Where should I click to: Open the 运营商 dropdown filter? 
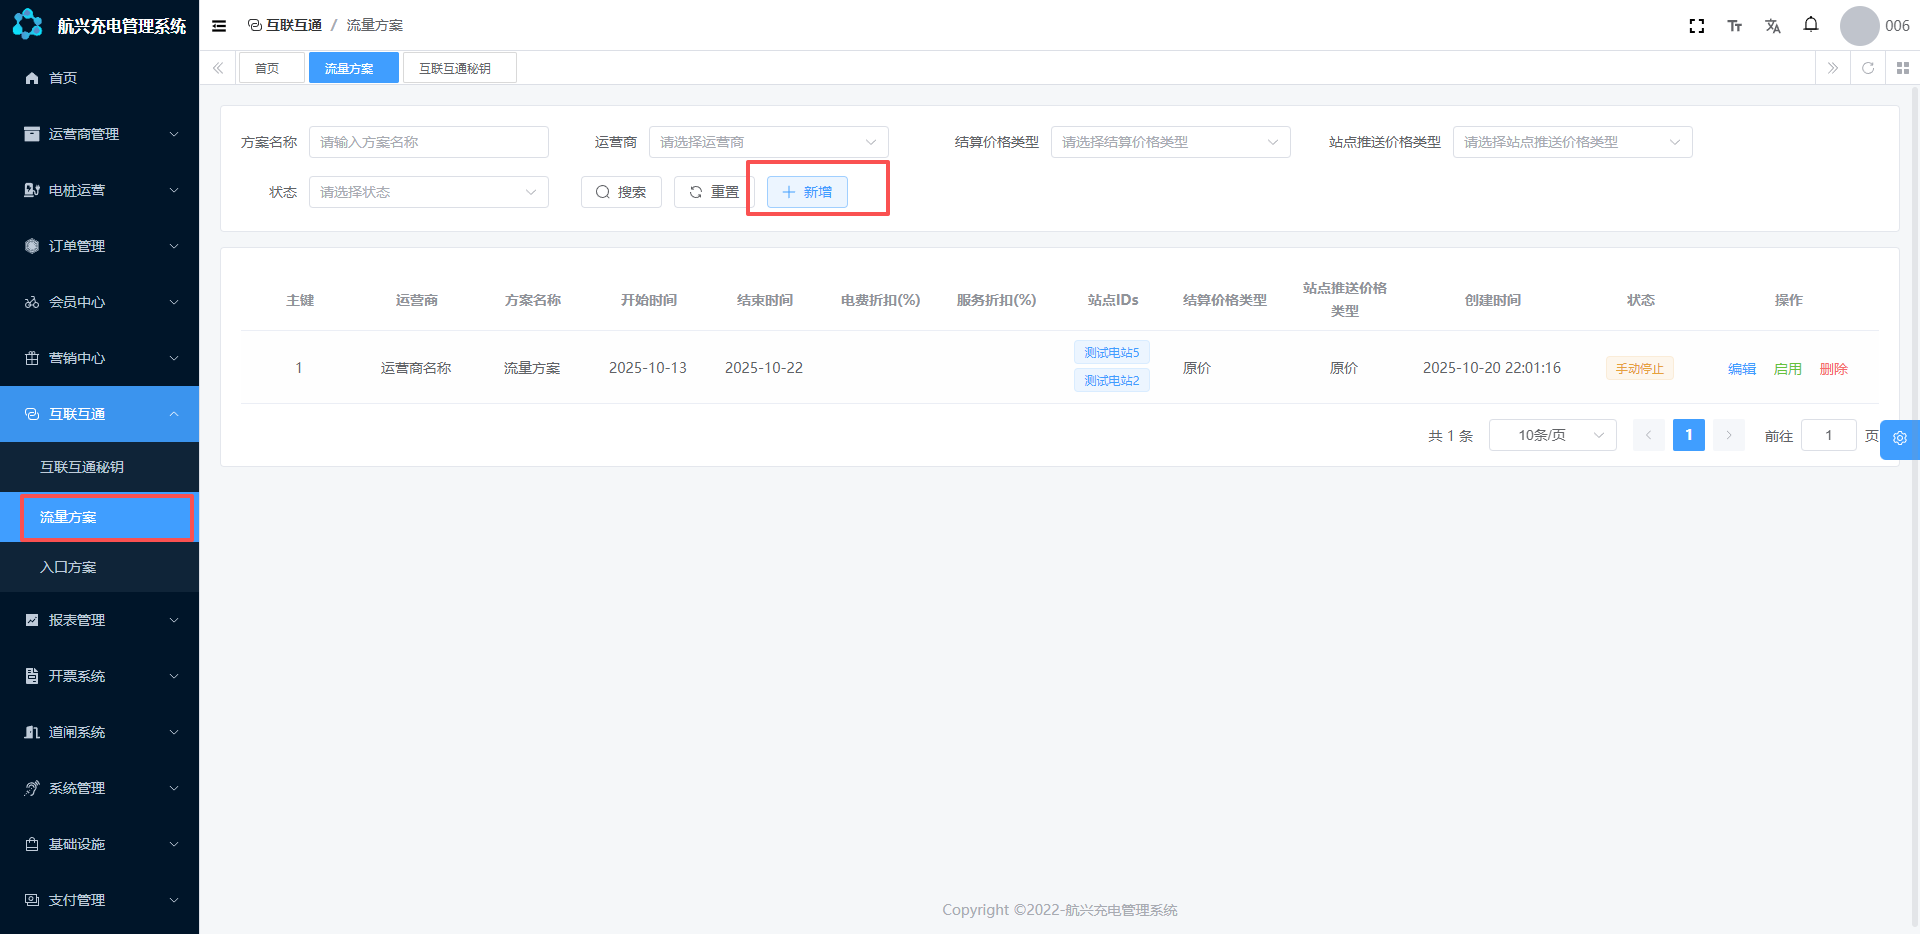tap(768, 142)
